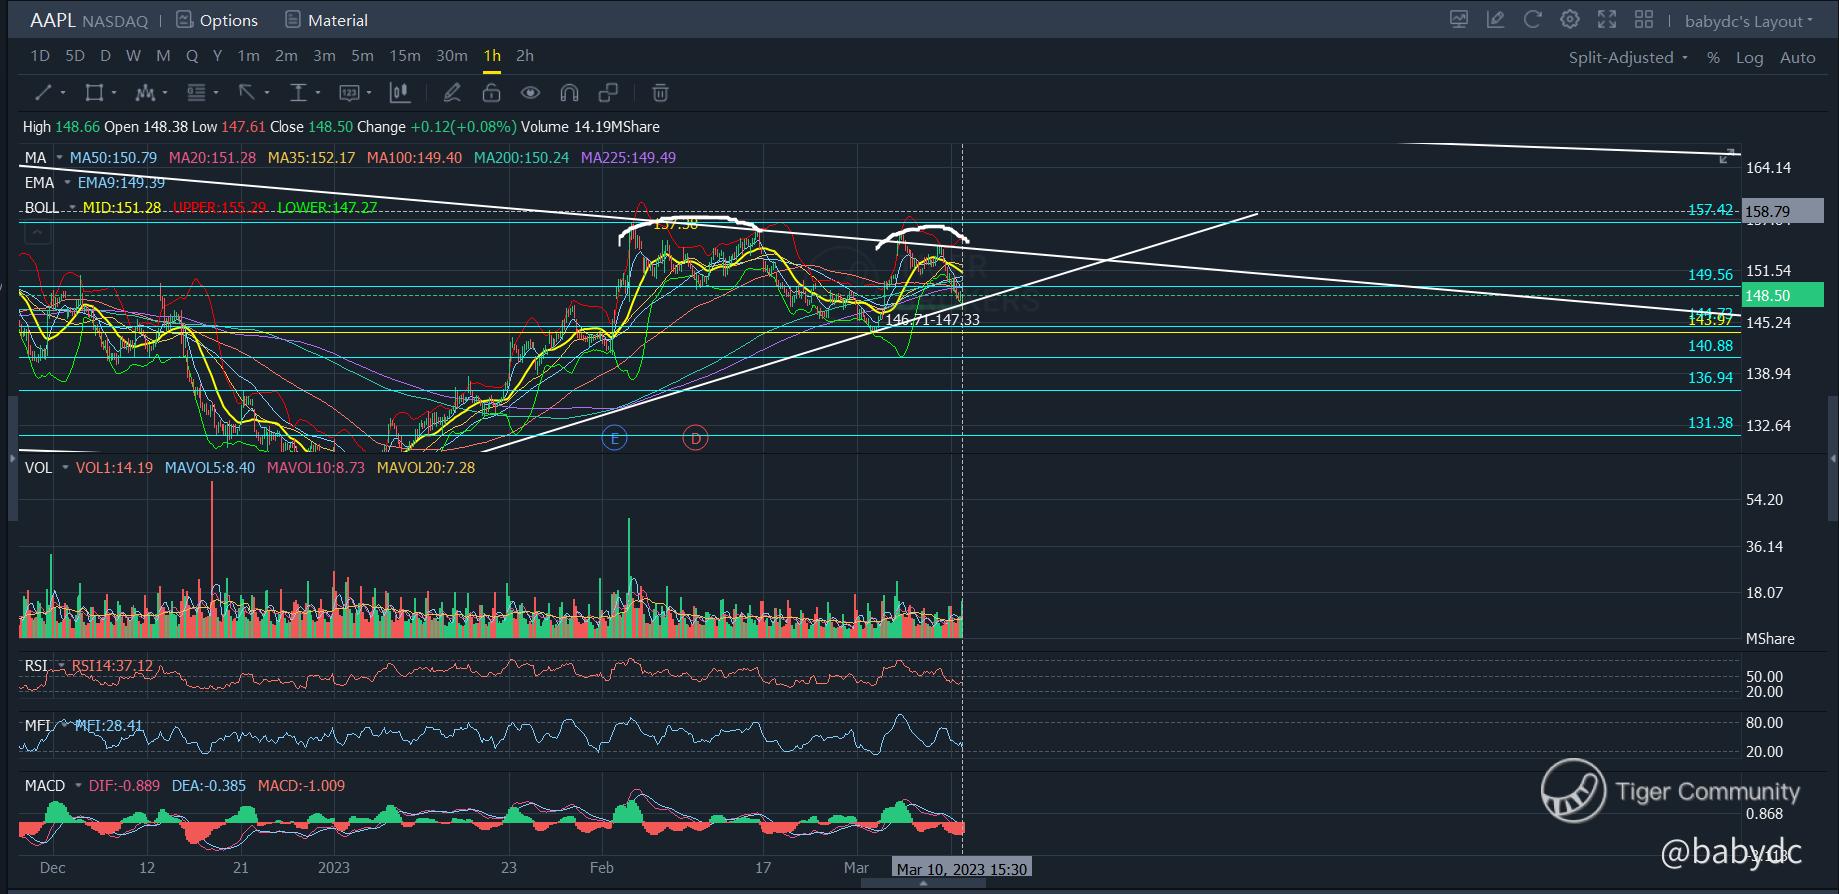The width and height of the screenshot is (1839, 894).
Task: Click the Material text label
Action: click(338, 20)
